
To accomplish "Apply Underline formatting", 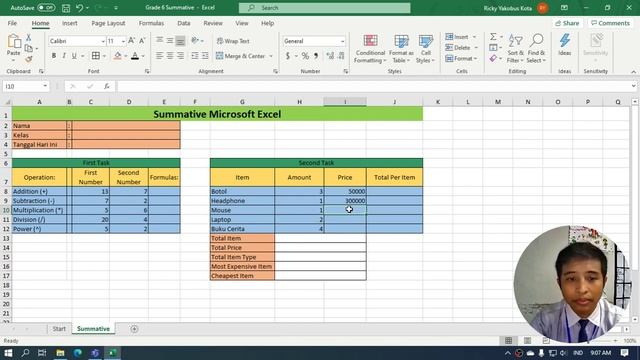I will (x=74, y=56).
